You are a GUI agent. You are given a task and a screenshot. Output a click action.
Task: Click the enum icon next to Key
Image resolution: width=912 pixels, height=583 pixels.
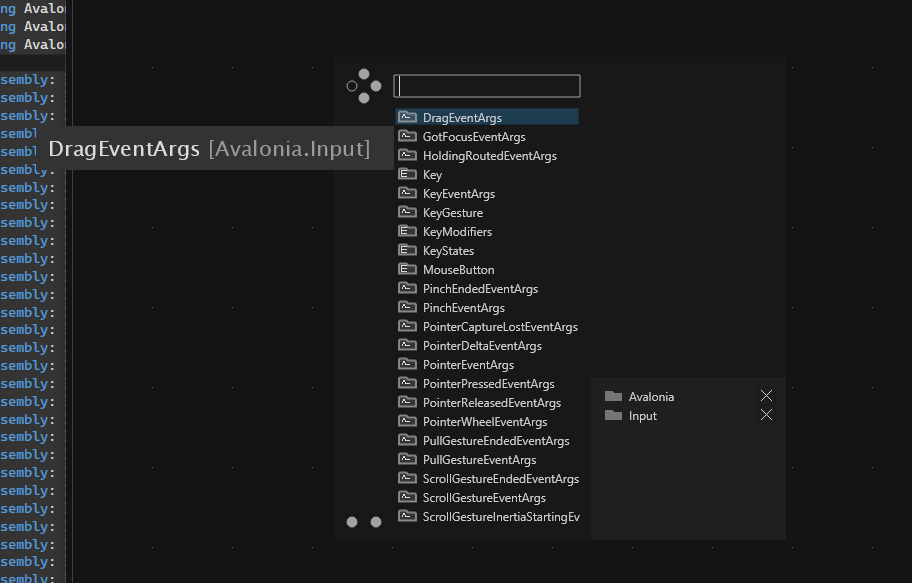tap(407, 174)
